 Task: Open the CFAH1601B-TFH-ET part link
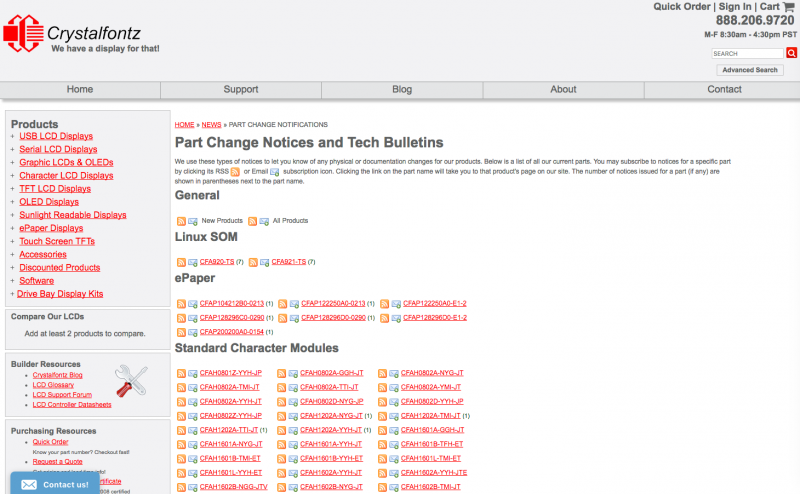(432, 444)
